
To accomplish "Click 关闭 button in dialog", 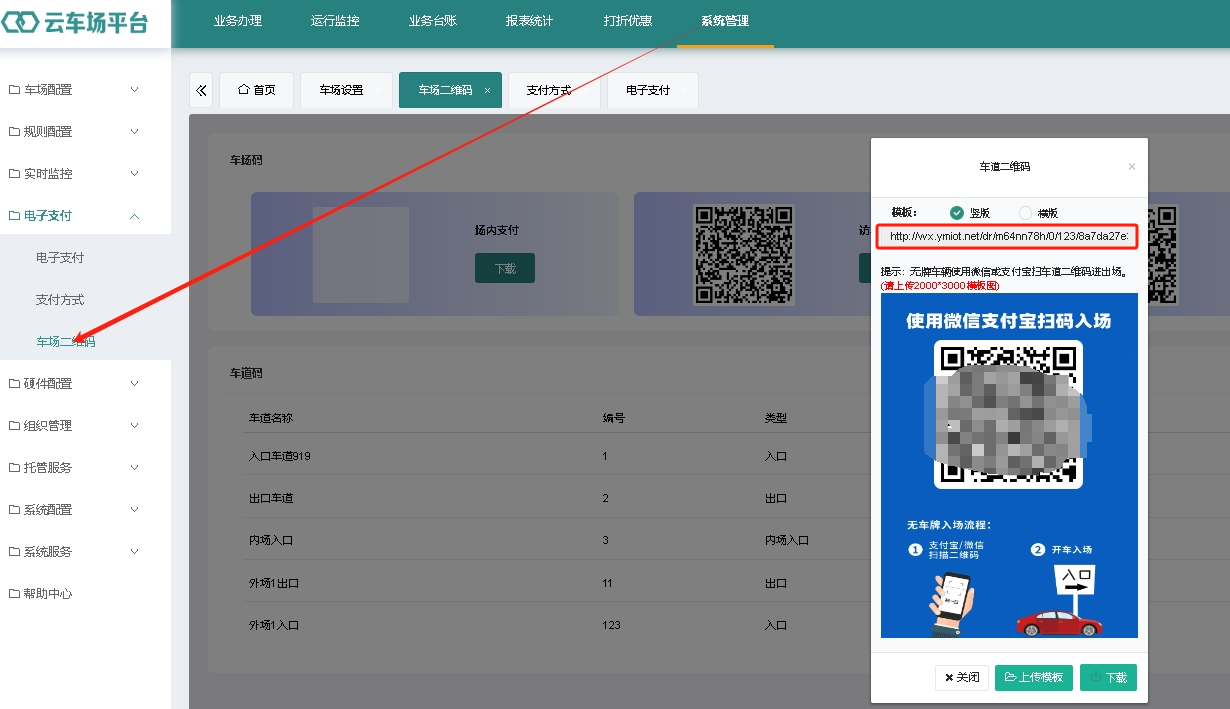I will (x=962, y=677).
